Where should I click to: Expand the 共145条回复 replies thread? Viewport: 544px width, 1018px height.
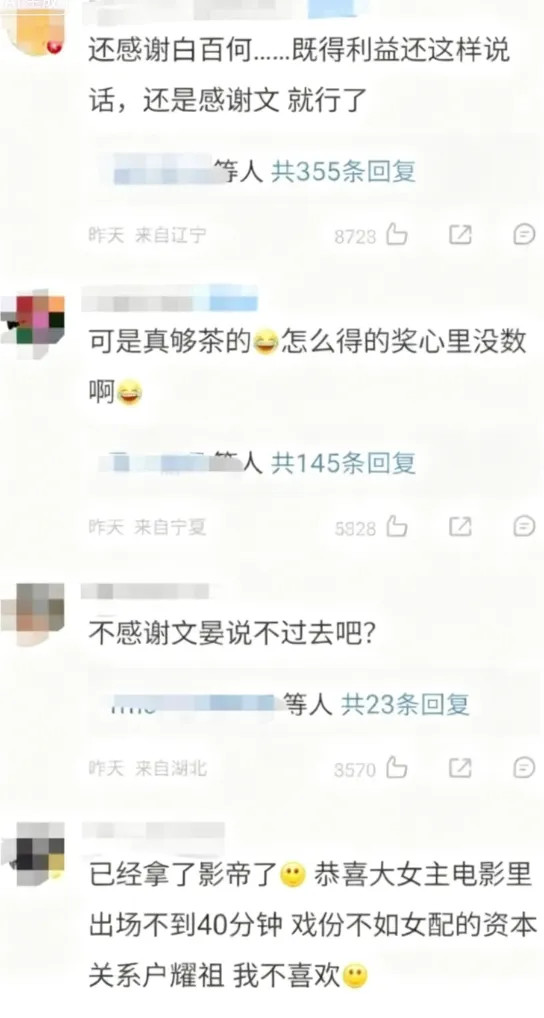point(343,463)
